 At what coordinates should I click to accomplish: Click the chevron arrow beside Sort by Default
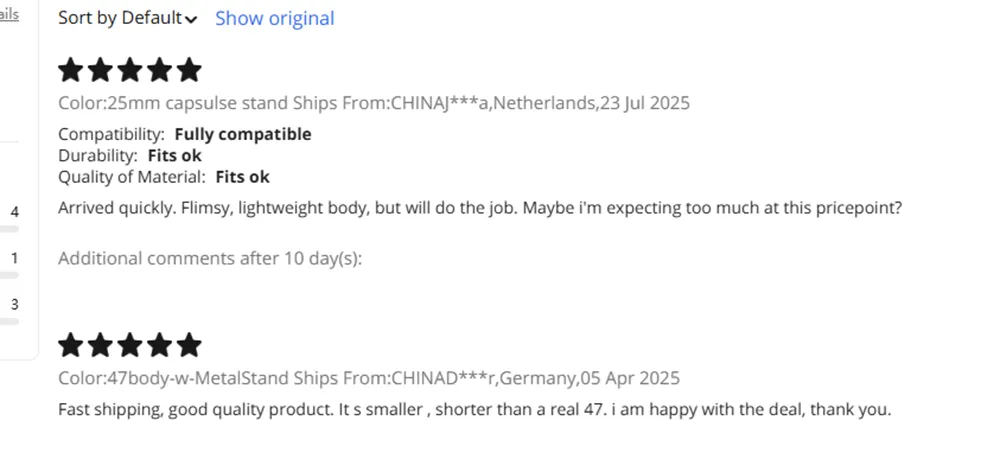click(191, 19)
